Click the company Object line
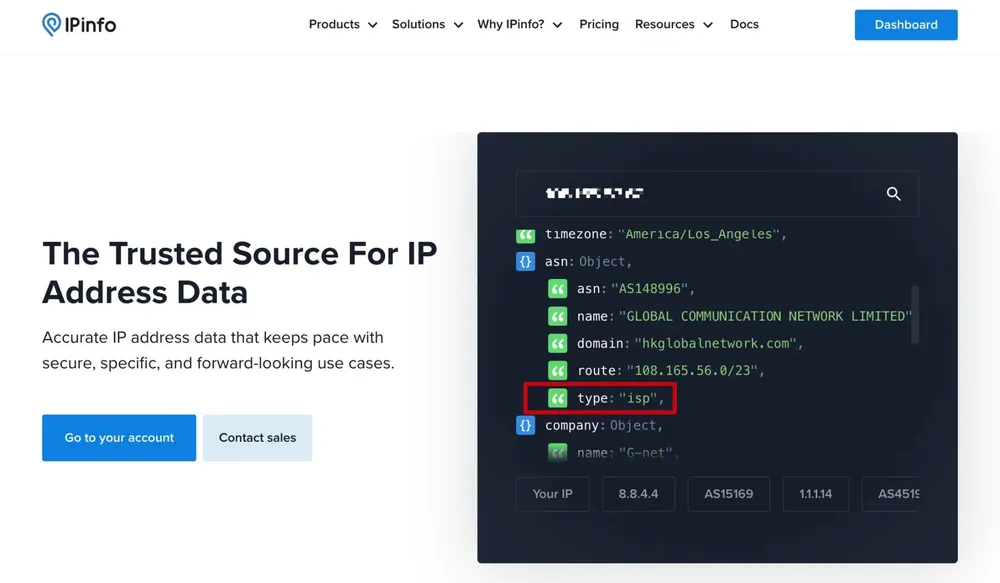The image size is (1000, 583). [604, 425]
